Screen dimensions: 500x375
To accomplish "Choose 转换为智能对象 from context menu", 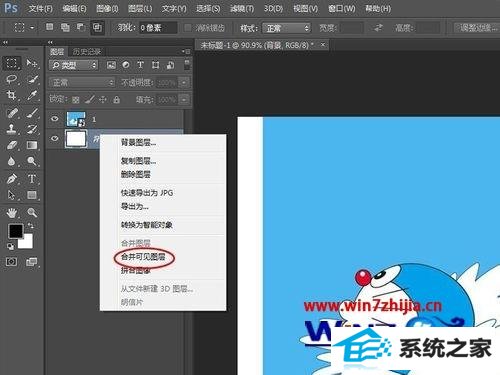I will pyautogui.click(x=146, y=225).
